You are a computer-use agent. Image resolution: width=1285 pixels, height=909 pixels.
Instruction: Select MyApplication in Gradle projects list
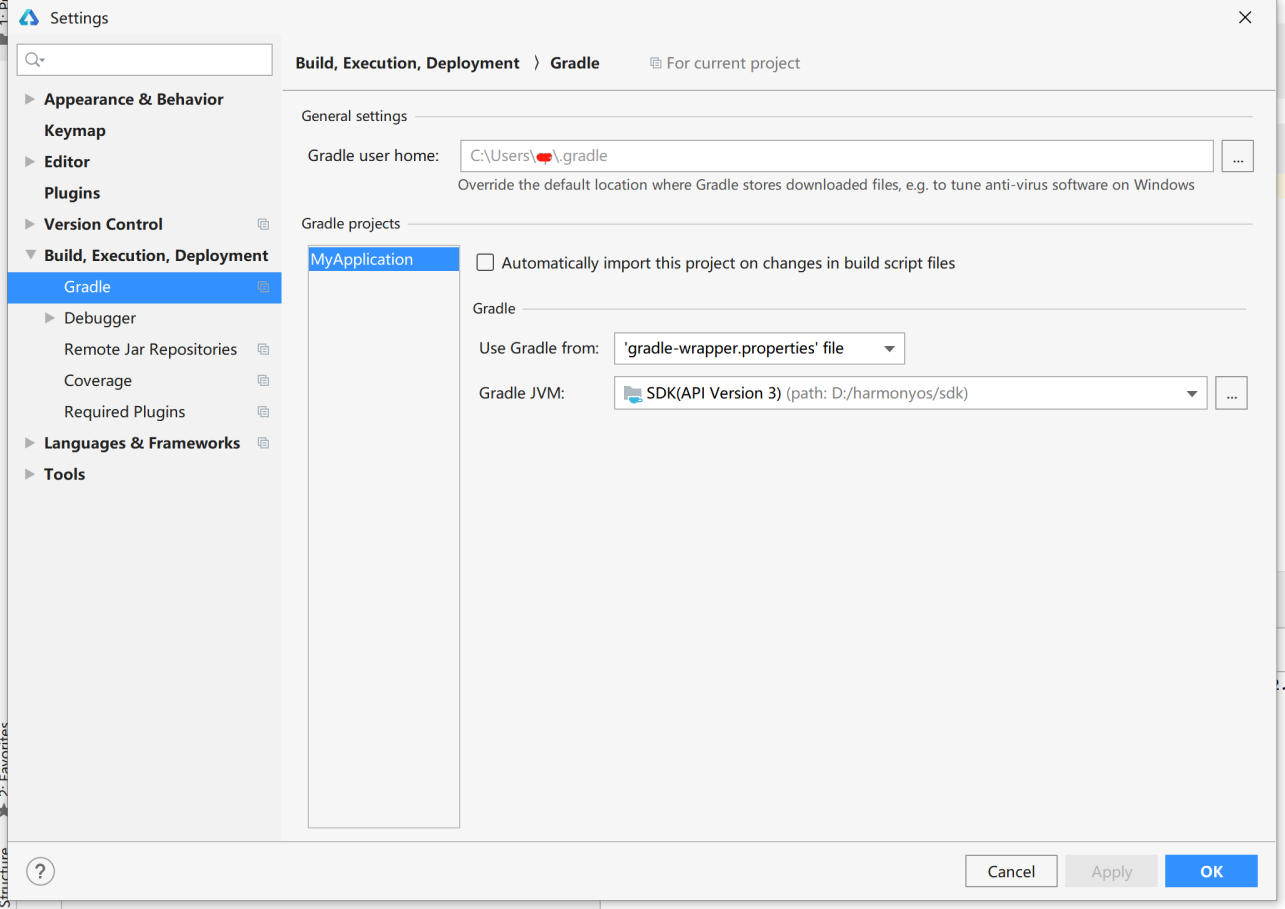(x=362, y=260)
